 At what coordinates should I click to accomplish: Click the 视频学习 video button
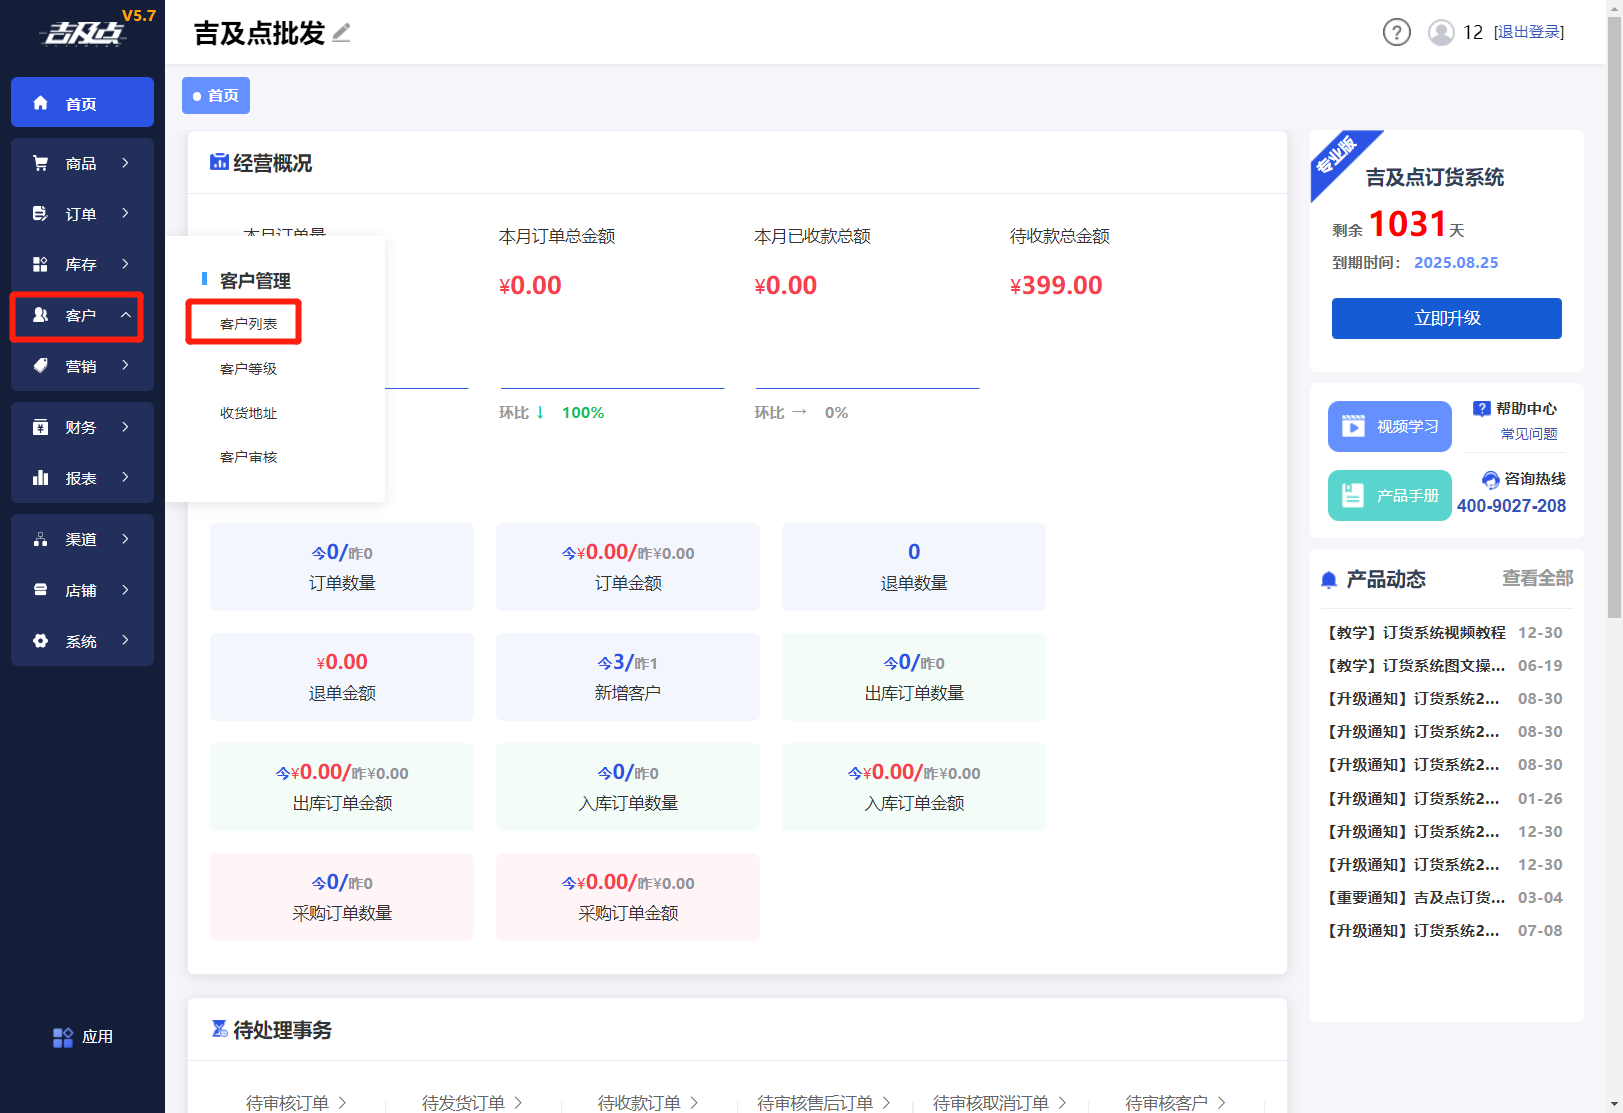(x=1389, y=426)
